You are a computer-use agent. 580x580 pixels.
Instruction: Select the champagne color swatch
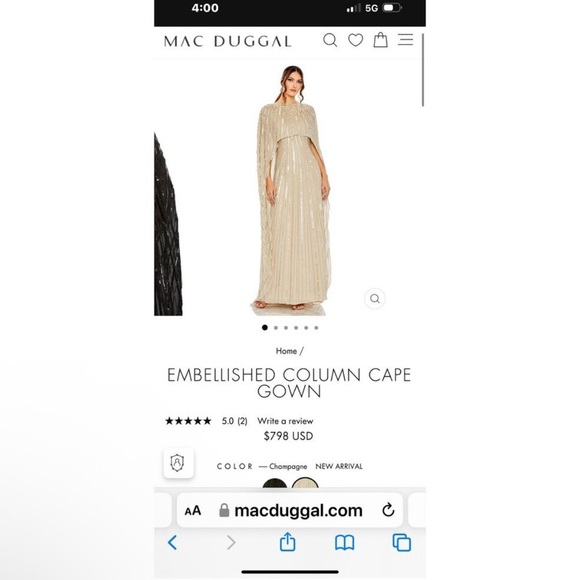pos(305,483)
